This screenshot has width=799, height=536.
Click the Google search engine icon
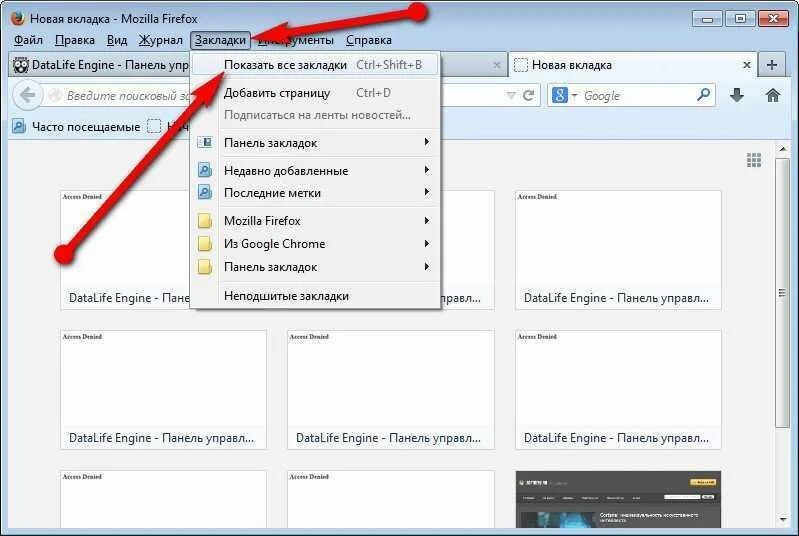pyautogui.click(x=560, y=95)
